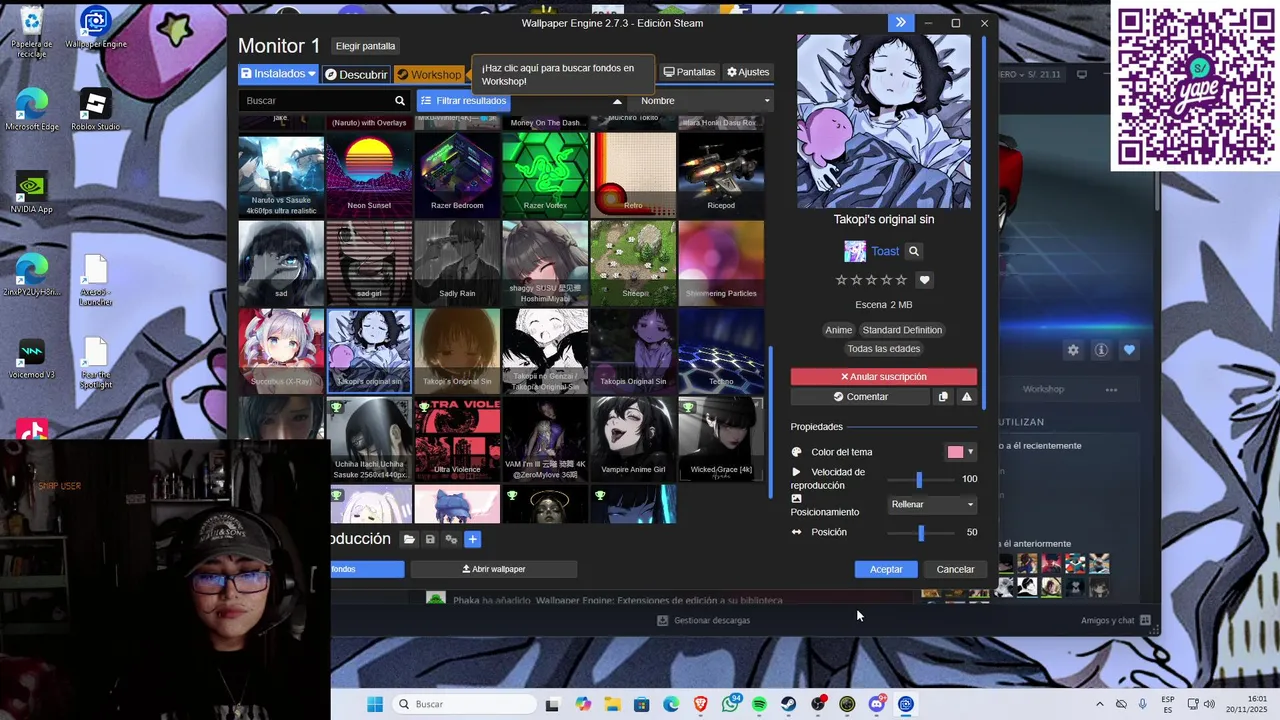
Task: Open Instalados dropdown arrow
Action: point(312,74)
